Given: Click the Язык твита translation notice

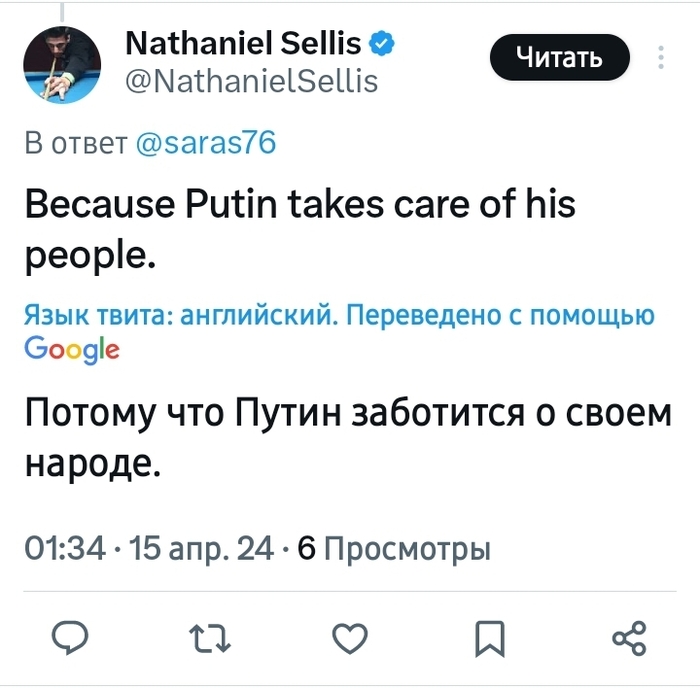Looking at the screenshot, I should 339,317.
